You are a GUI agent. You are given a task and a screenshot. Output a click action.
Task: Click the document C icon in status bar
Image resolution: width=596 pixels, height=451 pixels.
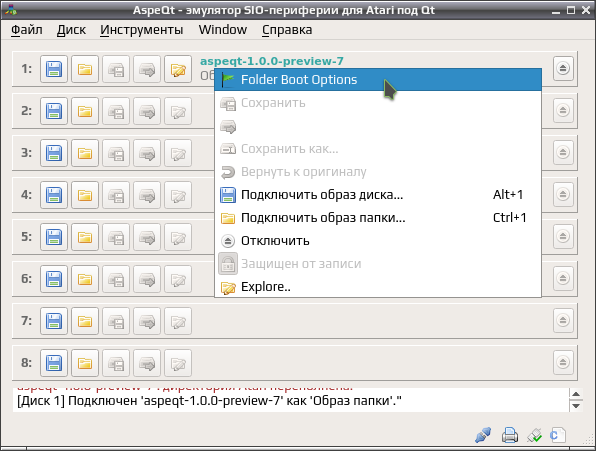point(558,435)
